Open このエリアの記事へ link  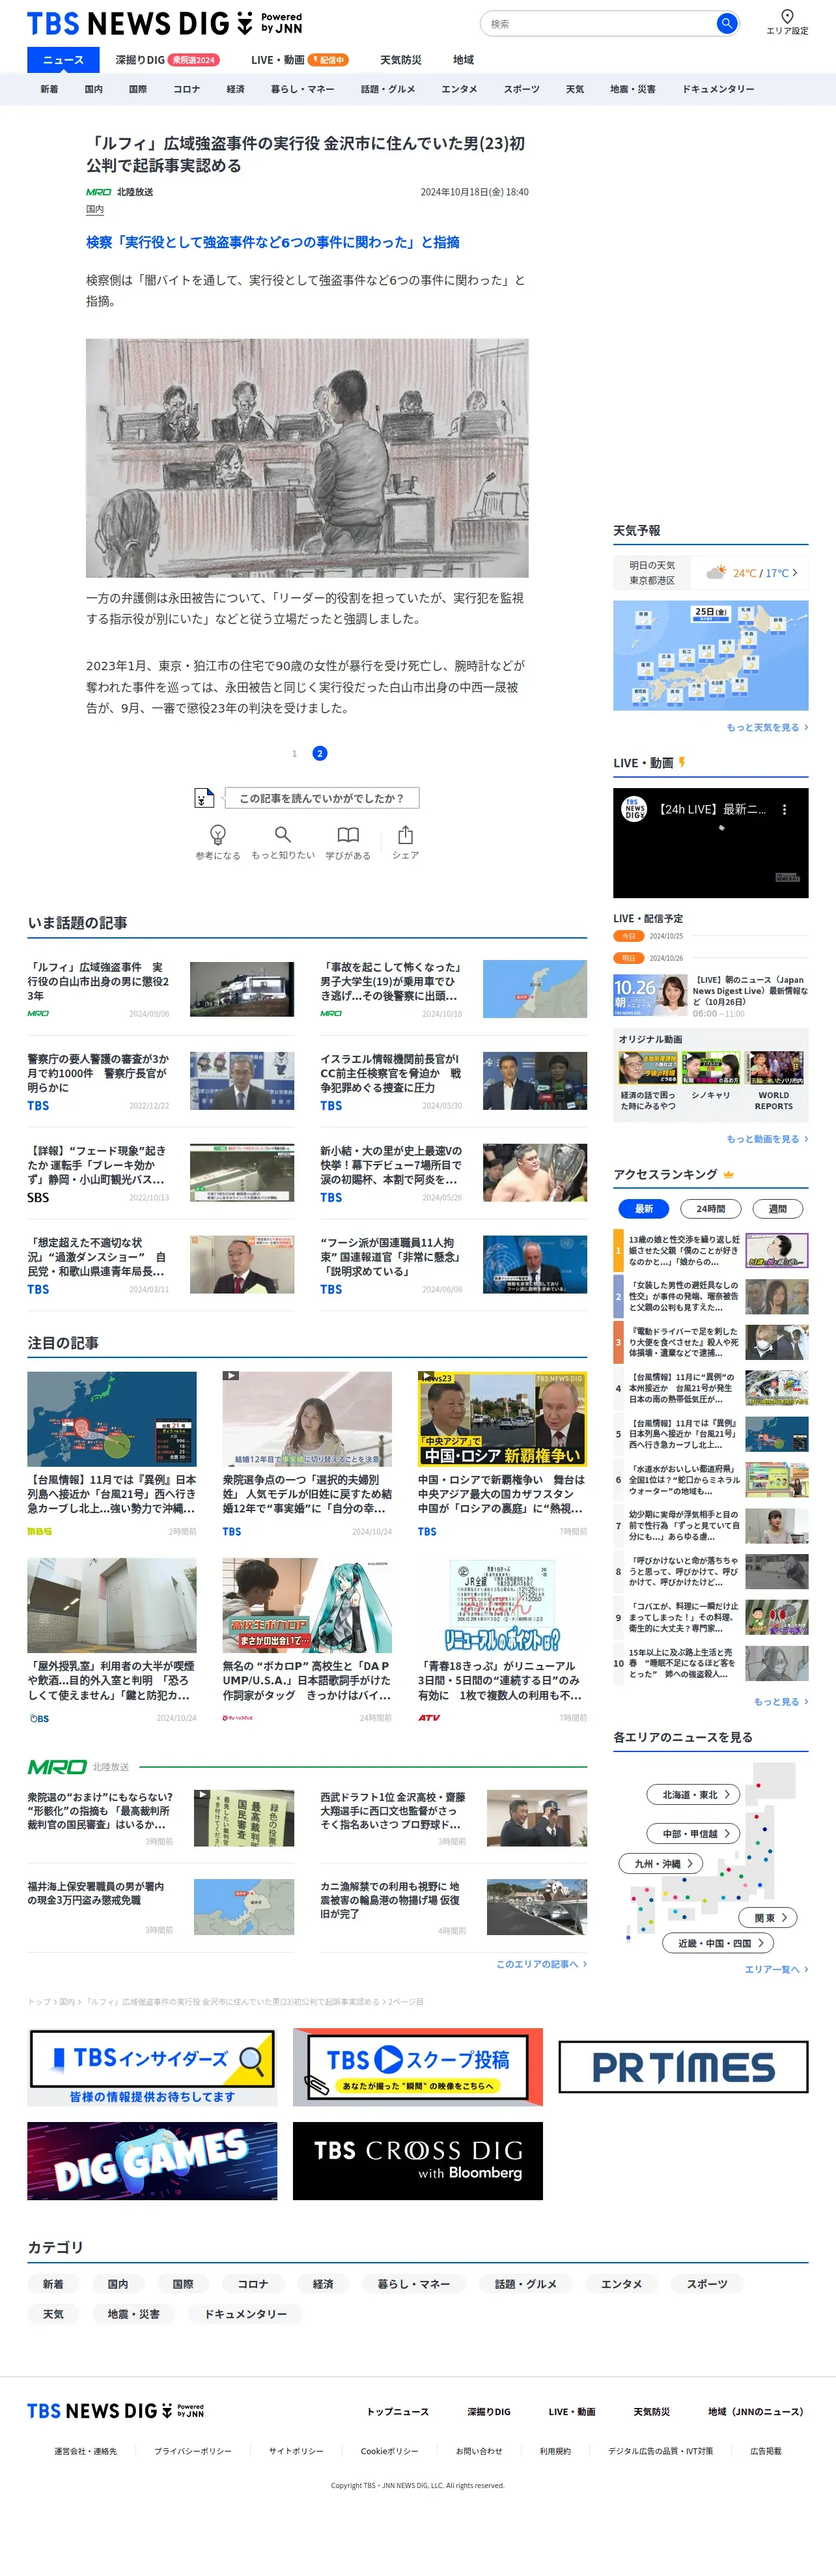click(x=541, y=1964)
